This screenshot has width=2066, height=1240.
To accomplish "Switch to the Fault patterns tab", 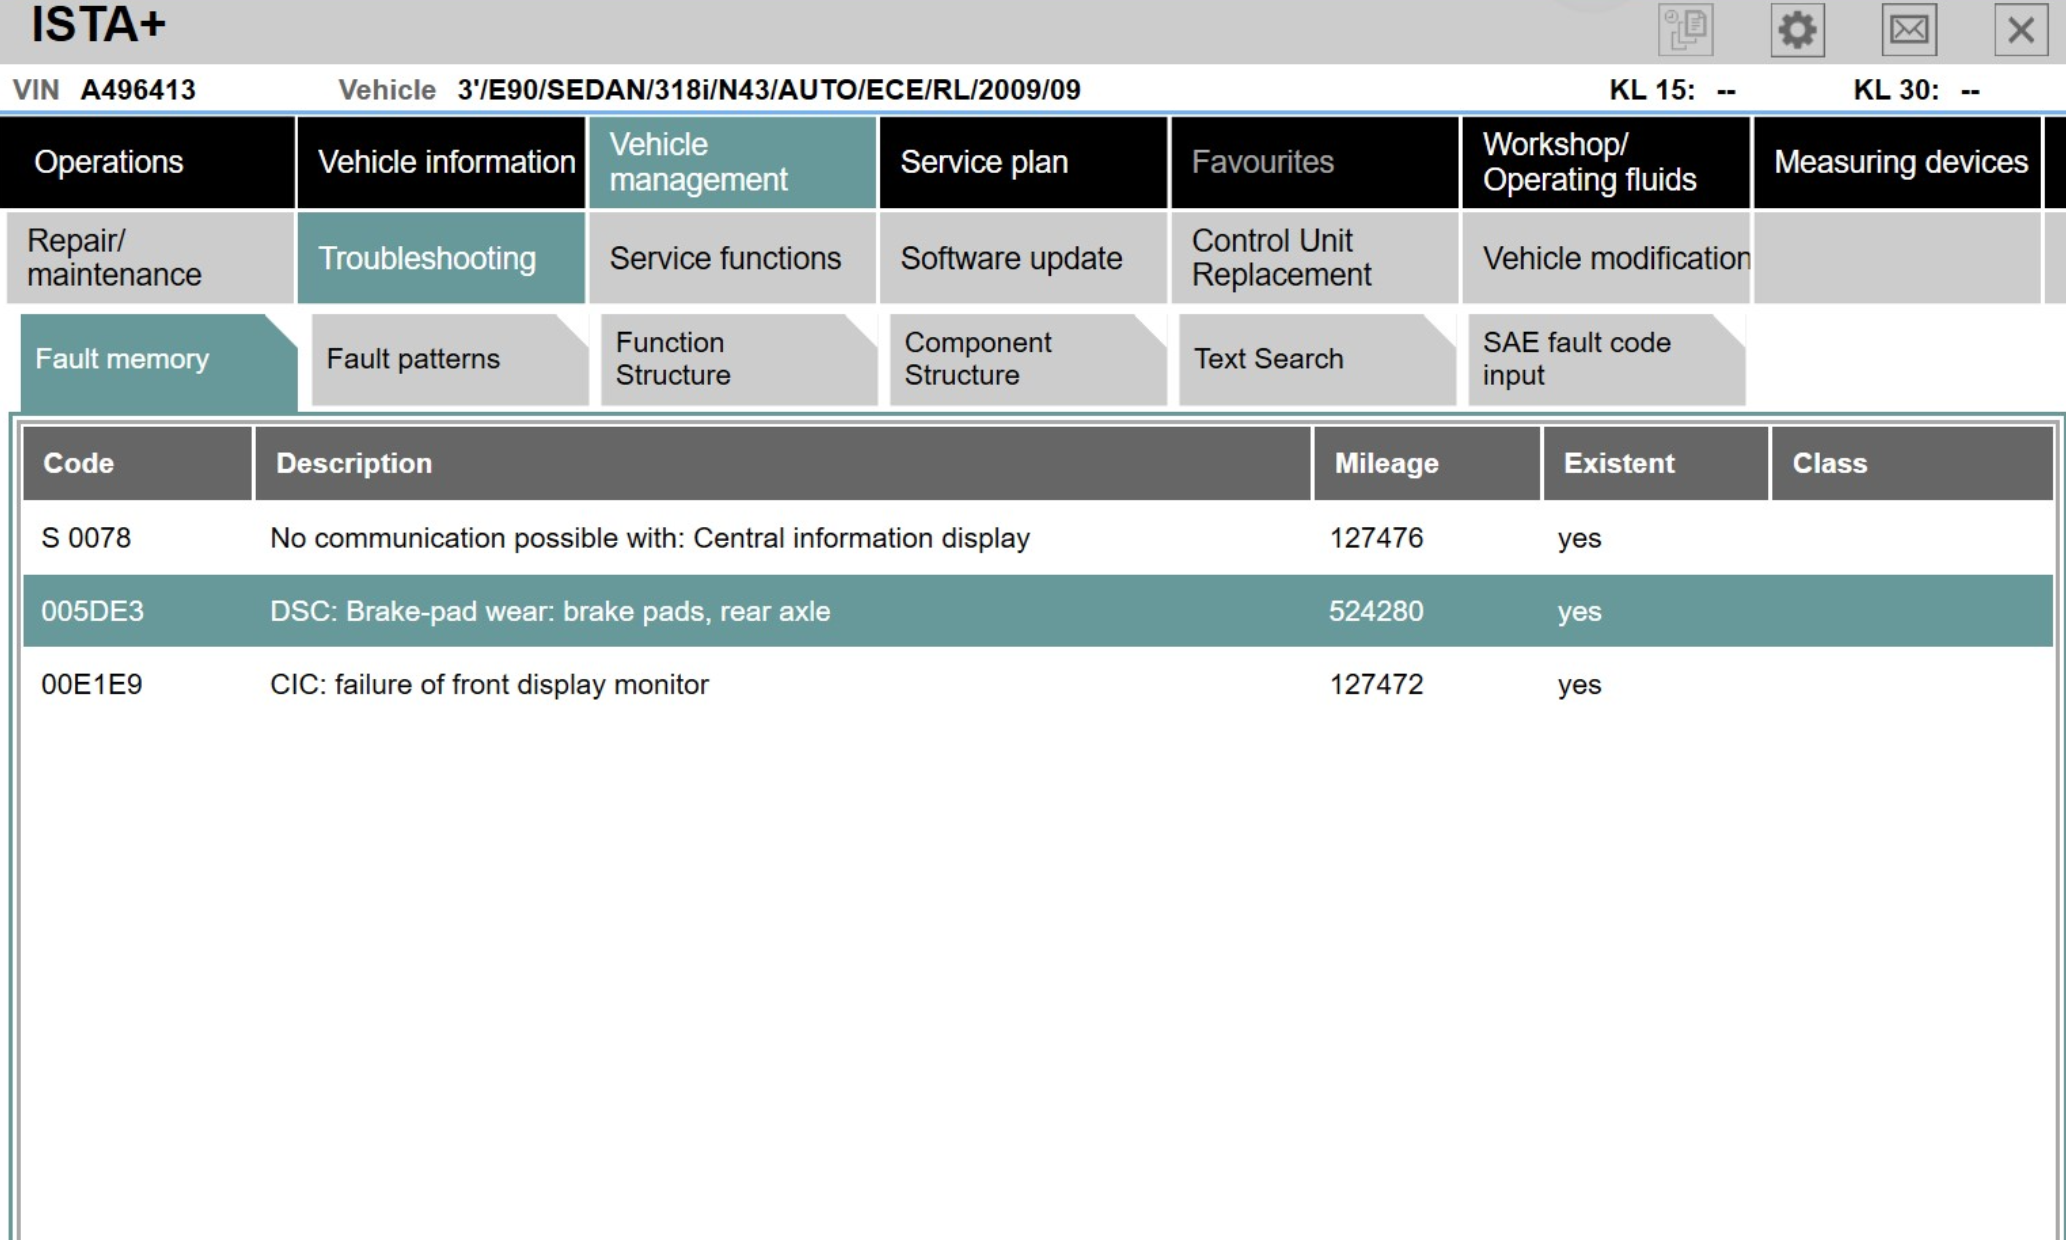I will [x=450, y=360].
